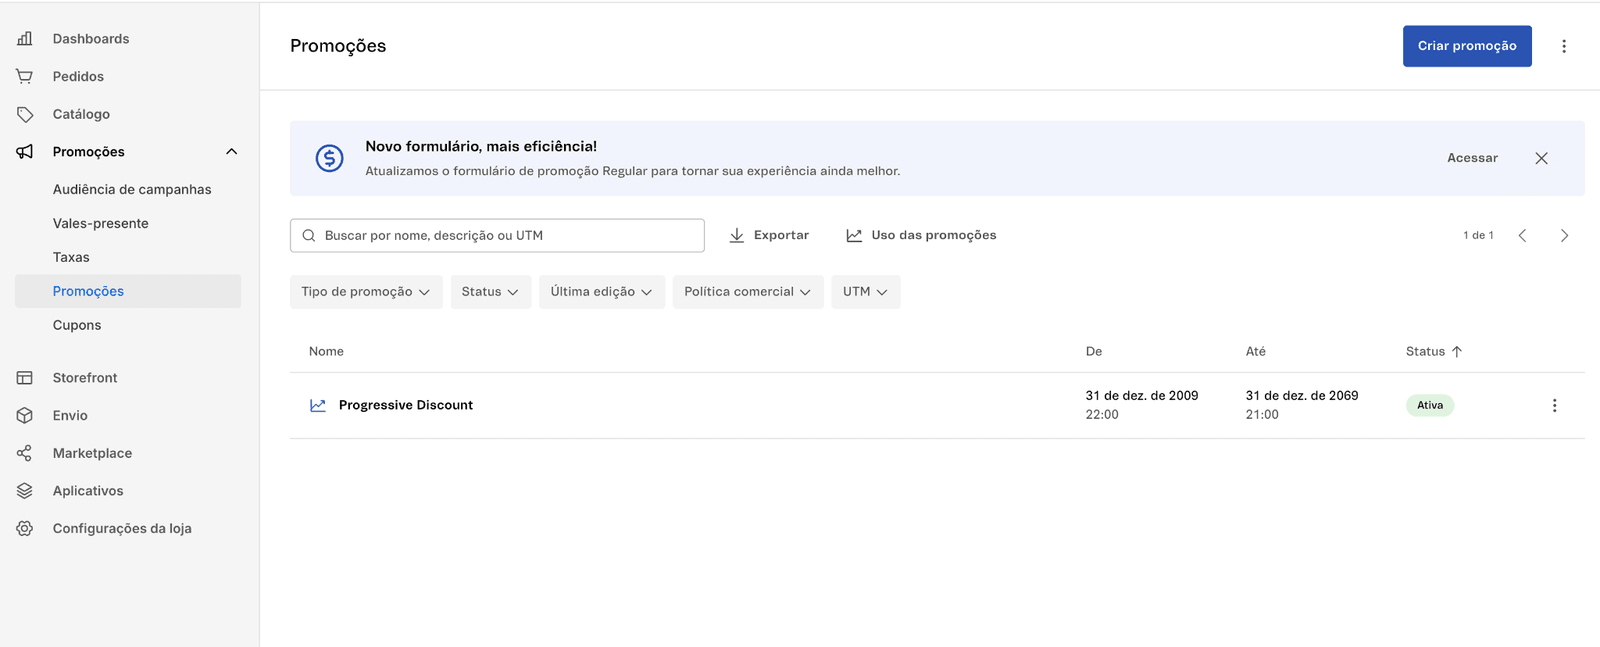Viewport: 1600px width, 647px height.
Task: Select Vales-presente submenu item
Action: (x=101, y=224)
